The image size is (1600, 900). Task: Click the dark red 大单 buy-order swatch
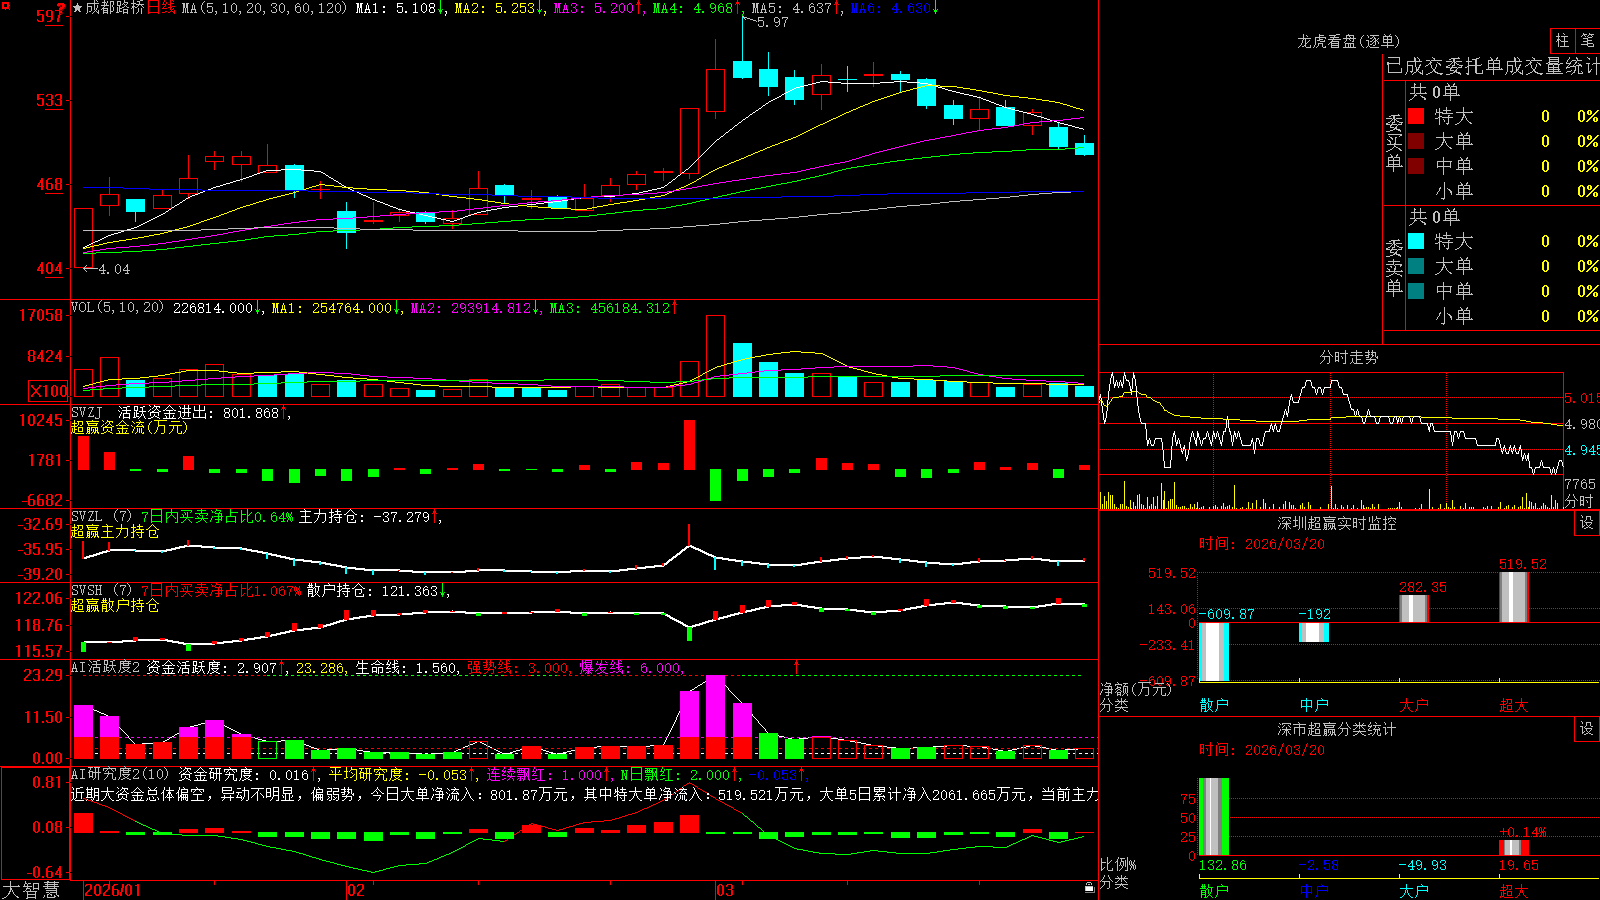pyautogui.click(x=1416, y=141)
